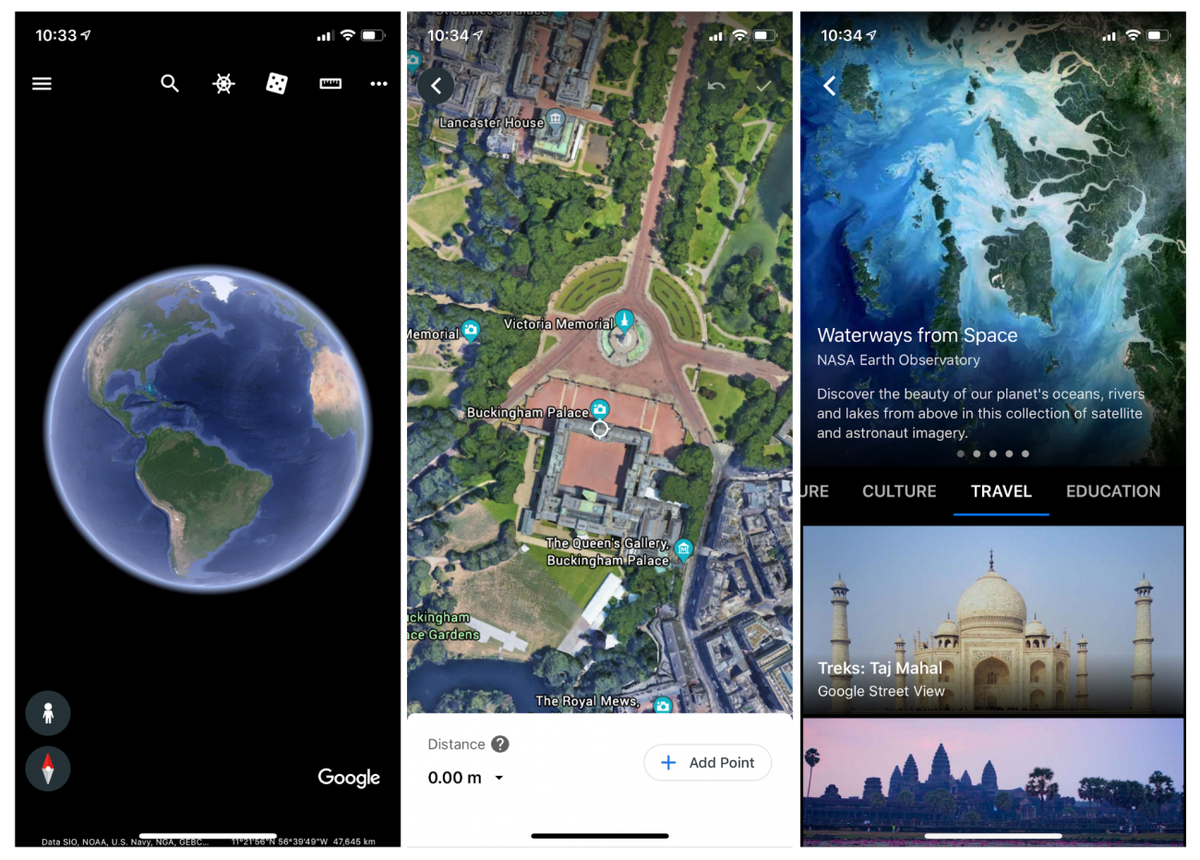This screenshot has height=860, width=1200.
Task: Open Distance help question mark
Action: click(x=500, y=744)
